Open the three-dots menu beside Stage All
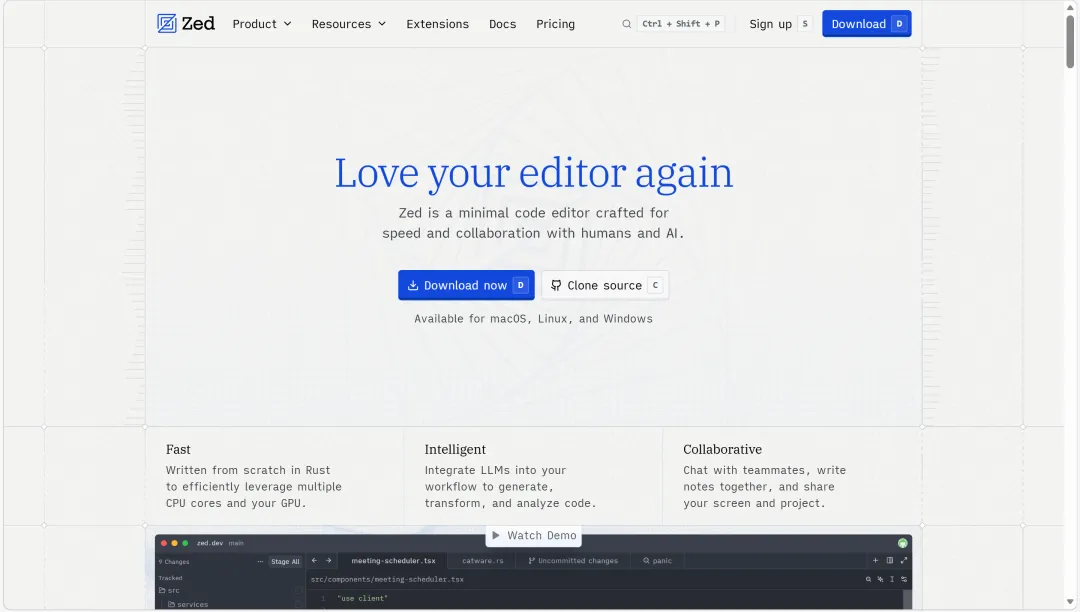This screenshot has width=1080, height=612. 260,561
